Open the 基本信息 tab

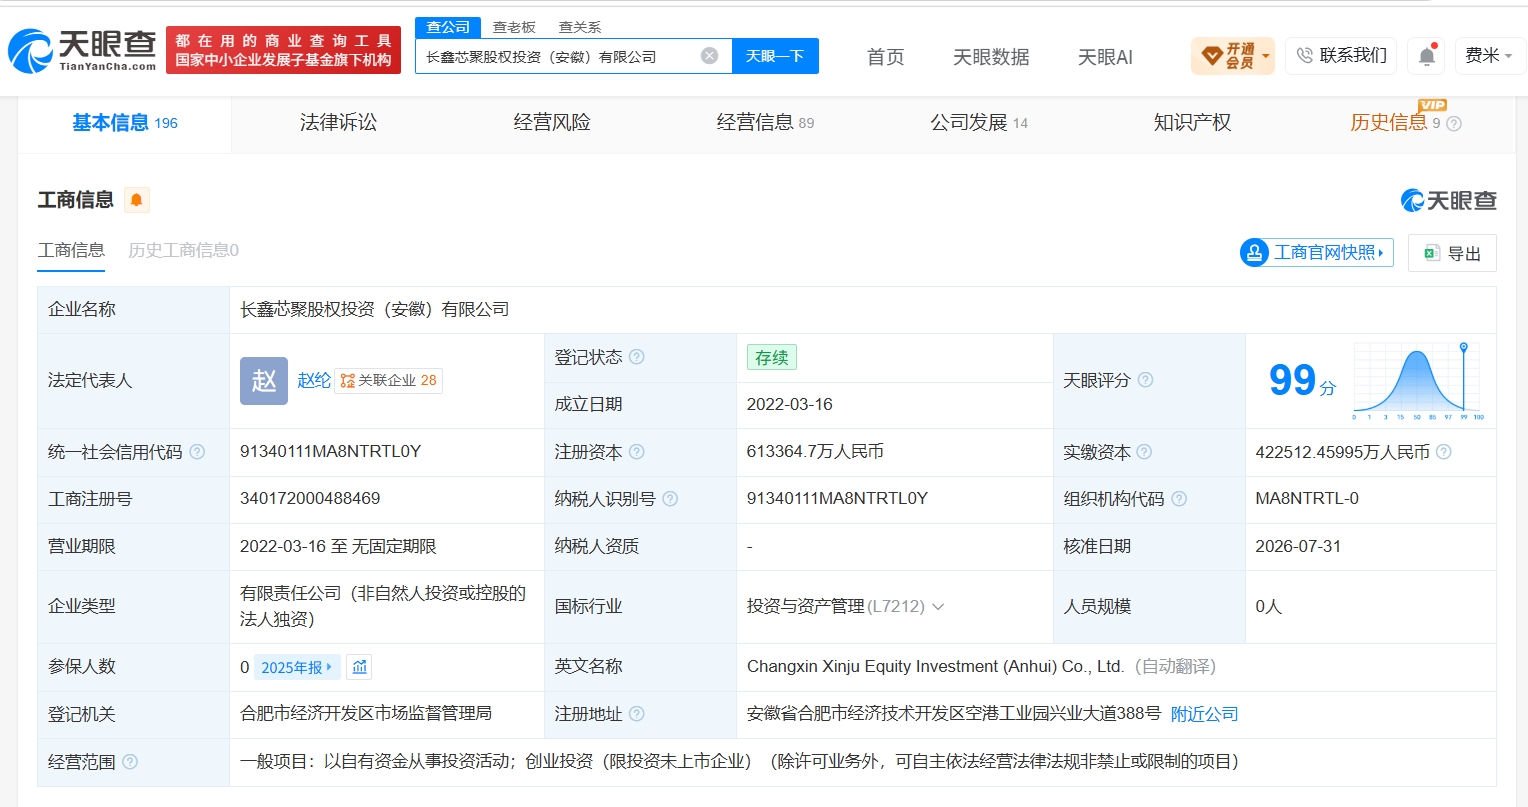125,123
